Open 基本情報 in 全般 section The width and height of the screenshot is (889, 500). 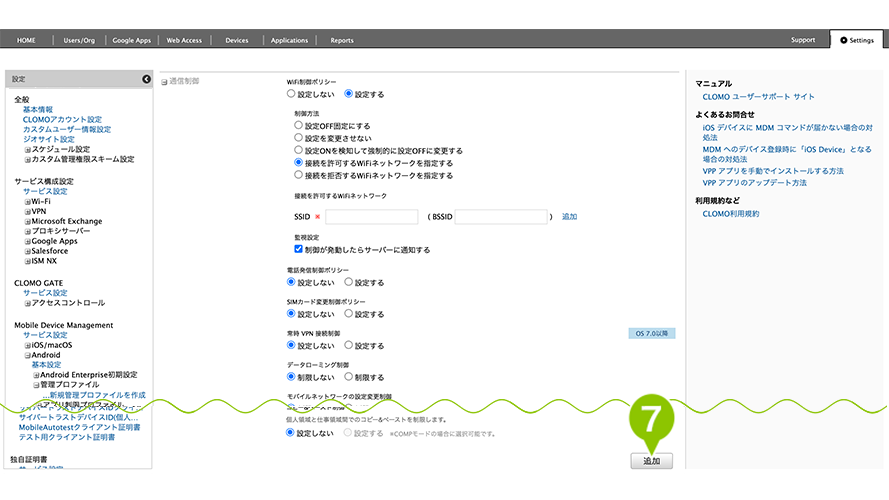point(37,109)
